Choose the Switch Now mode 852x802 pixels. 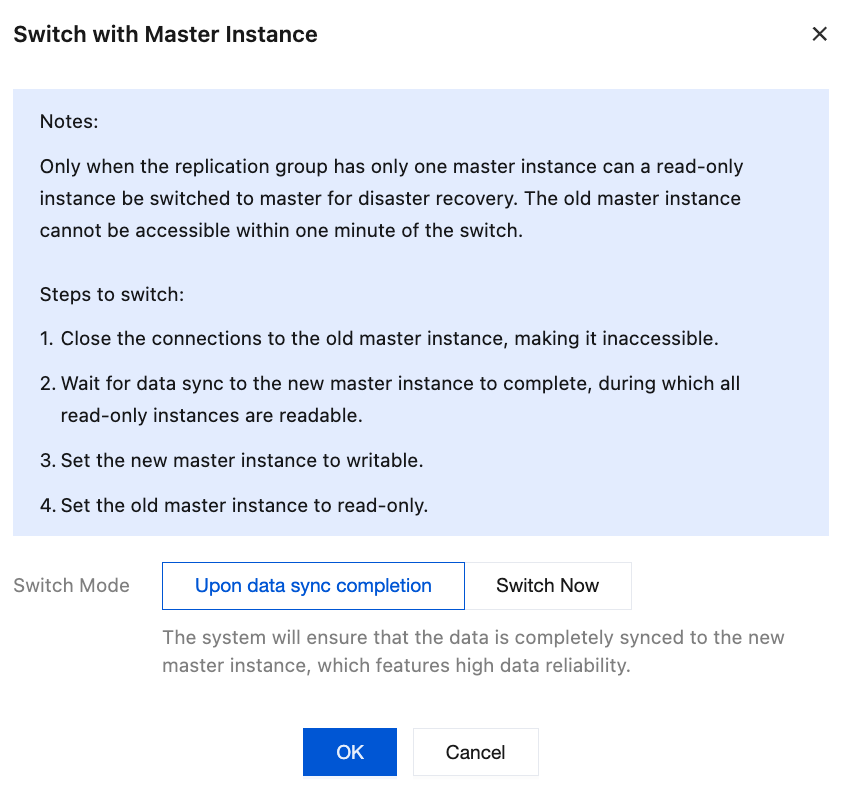tap(547, 586)
